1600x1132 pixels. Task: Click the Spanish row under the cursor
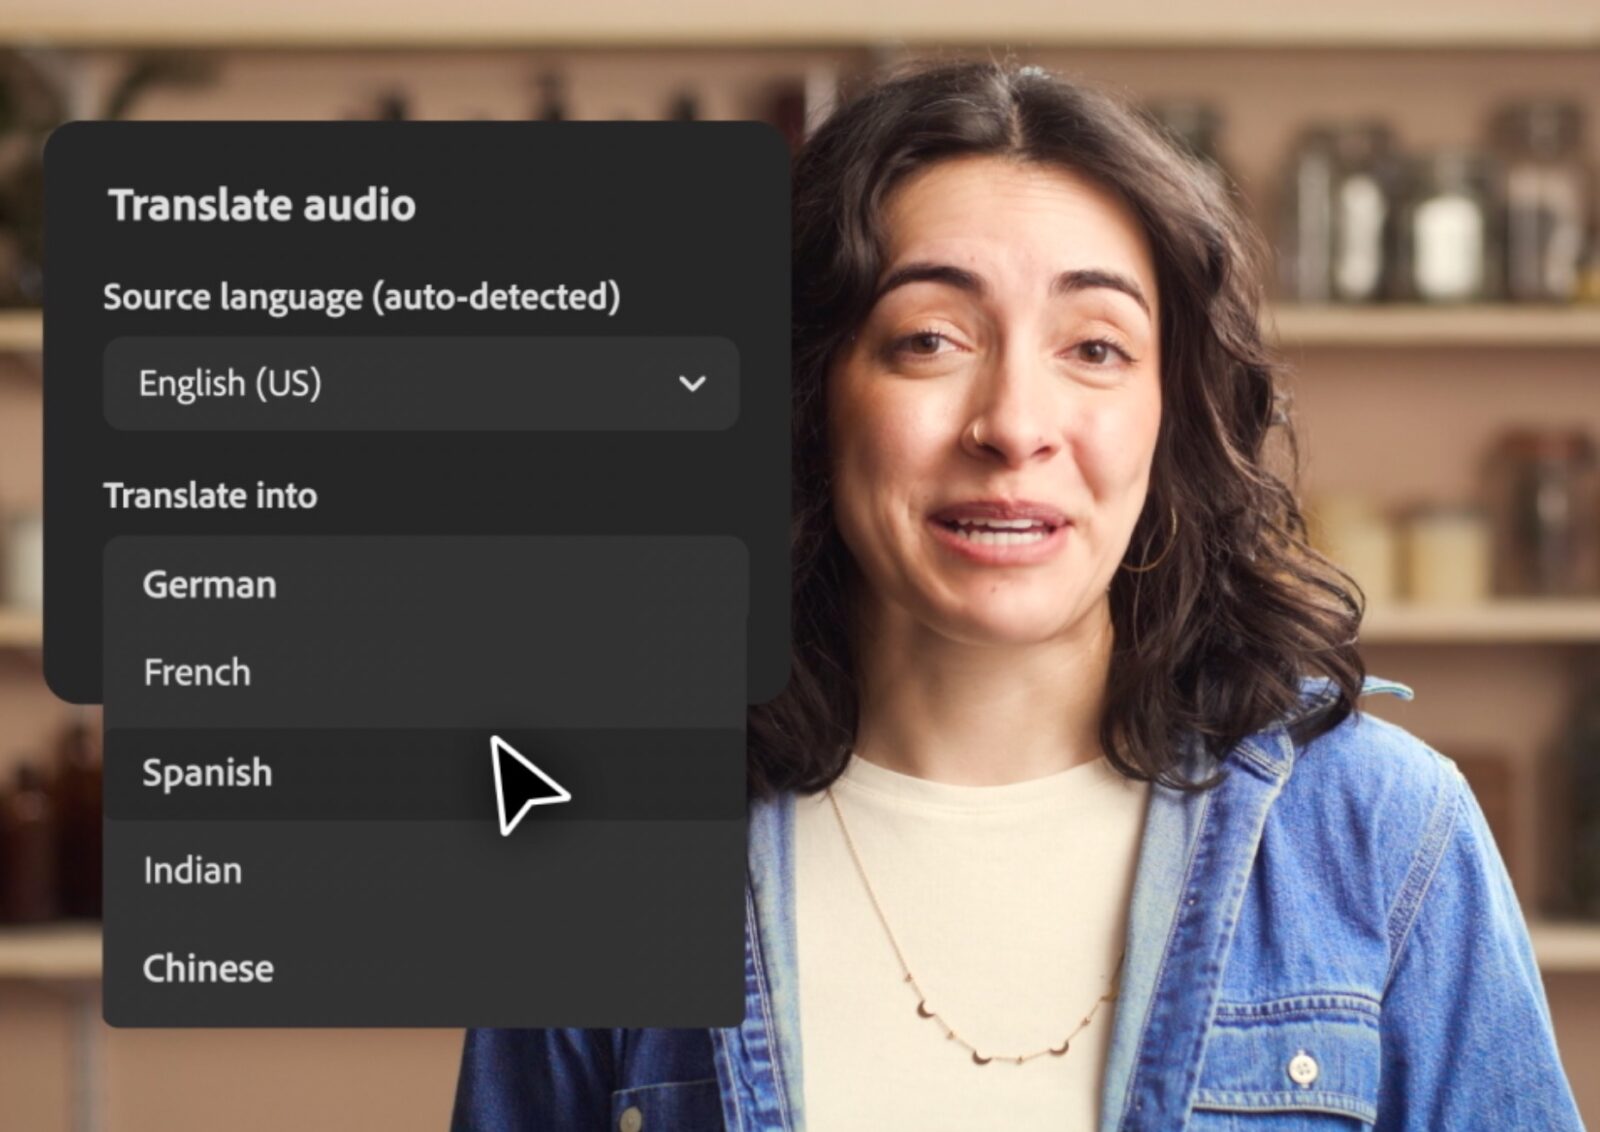pyautogui.click(x=206, y=772)
